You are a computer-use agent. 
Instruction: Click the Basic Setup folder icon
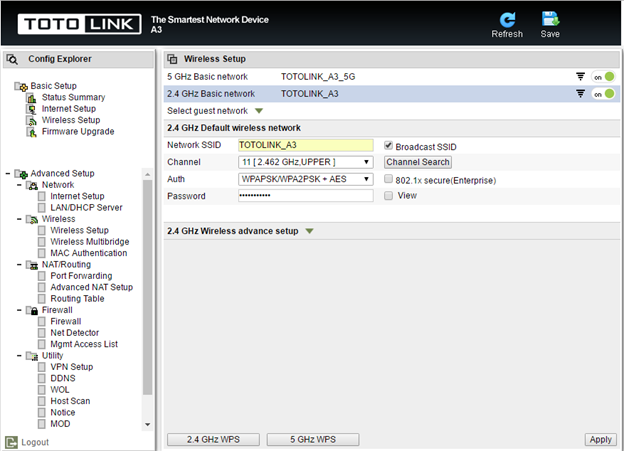(21, 86)
